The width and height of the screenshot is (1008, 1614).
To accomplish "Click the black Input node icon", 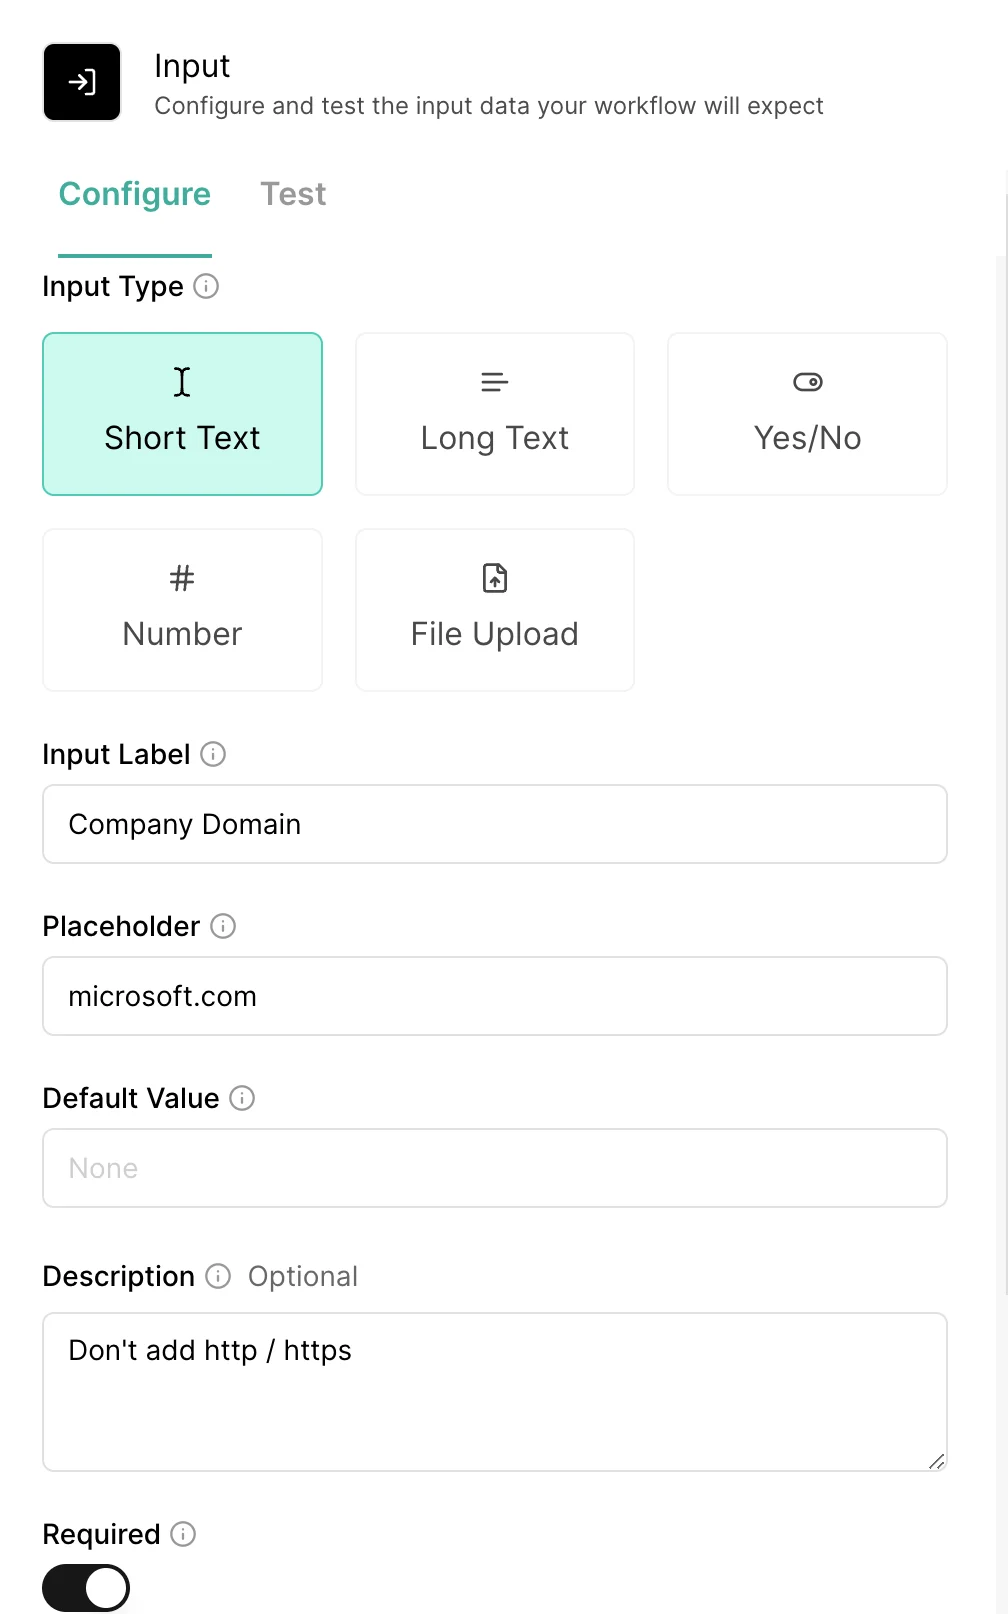I will pos(82,82).
